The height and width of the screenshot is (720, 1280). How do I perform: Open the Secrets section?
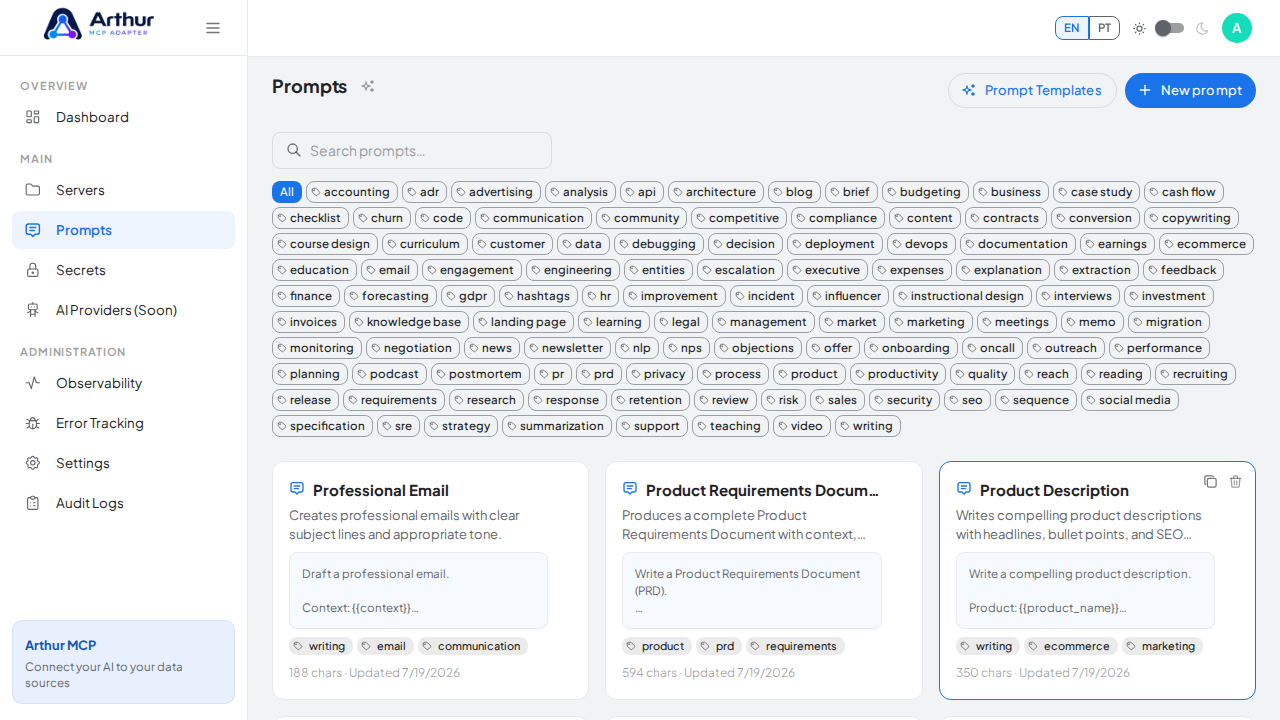[x=124, y=270]
